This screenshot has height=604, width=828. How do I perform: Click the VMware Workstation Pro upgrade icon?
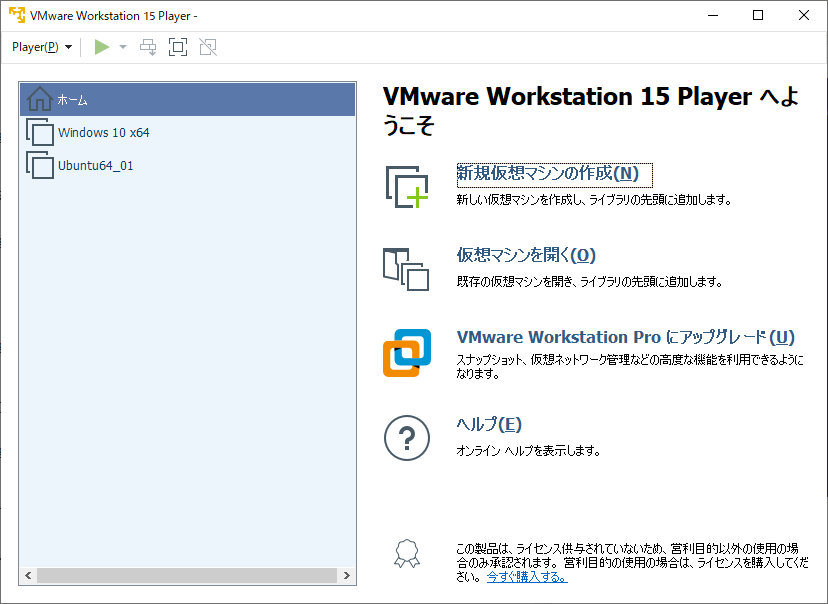coord(406,353)
